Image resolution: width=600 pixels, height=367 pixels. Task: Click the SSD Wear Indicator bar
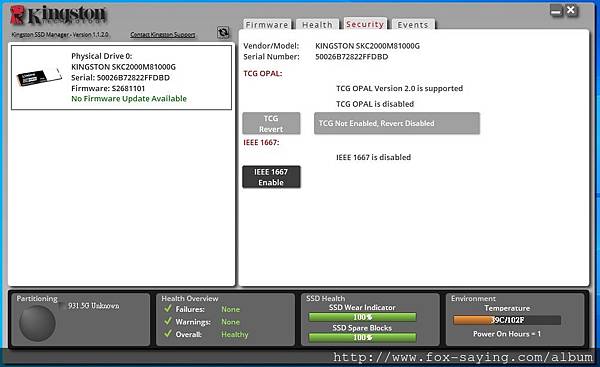(362, 317)
